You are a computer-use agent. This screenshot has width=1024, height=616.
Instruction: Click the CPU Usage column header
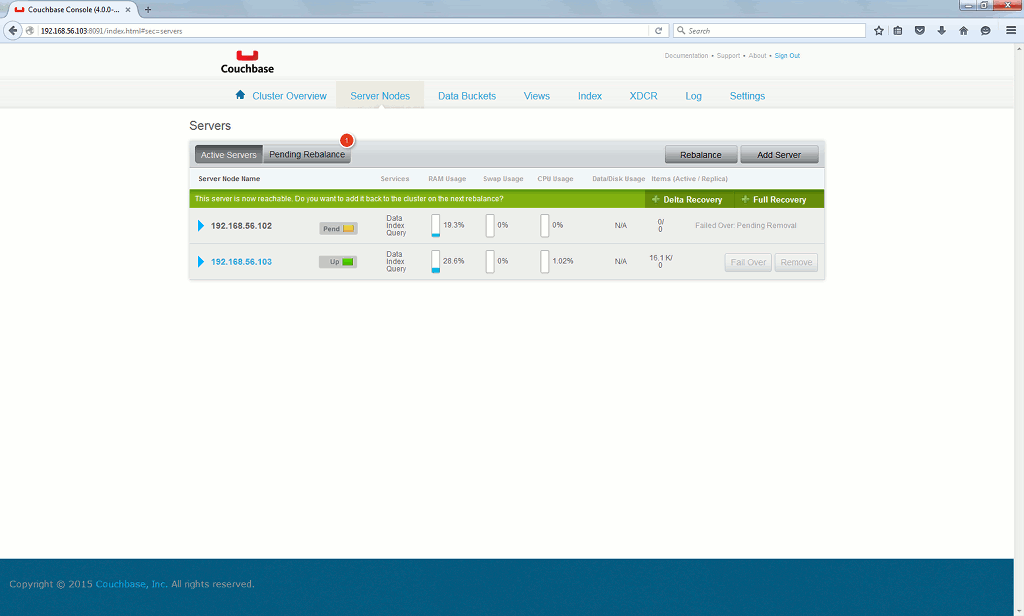click(x=555, y=179)
